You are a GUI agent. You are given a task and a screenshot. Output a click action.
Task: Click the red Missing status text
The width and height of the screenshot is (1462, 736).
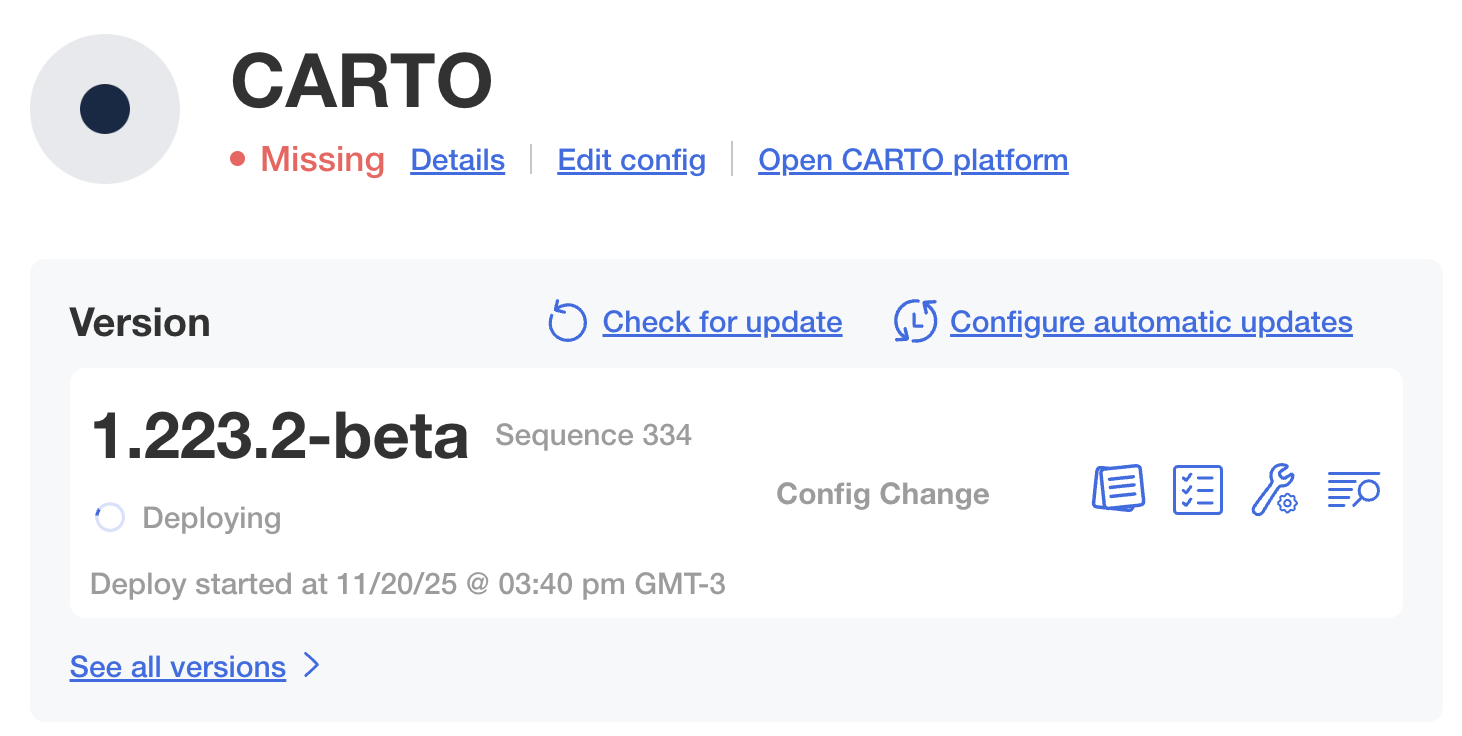click(322, 160)
